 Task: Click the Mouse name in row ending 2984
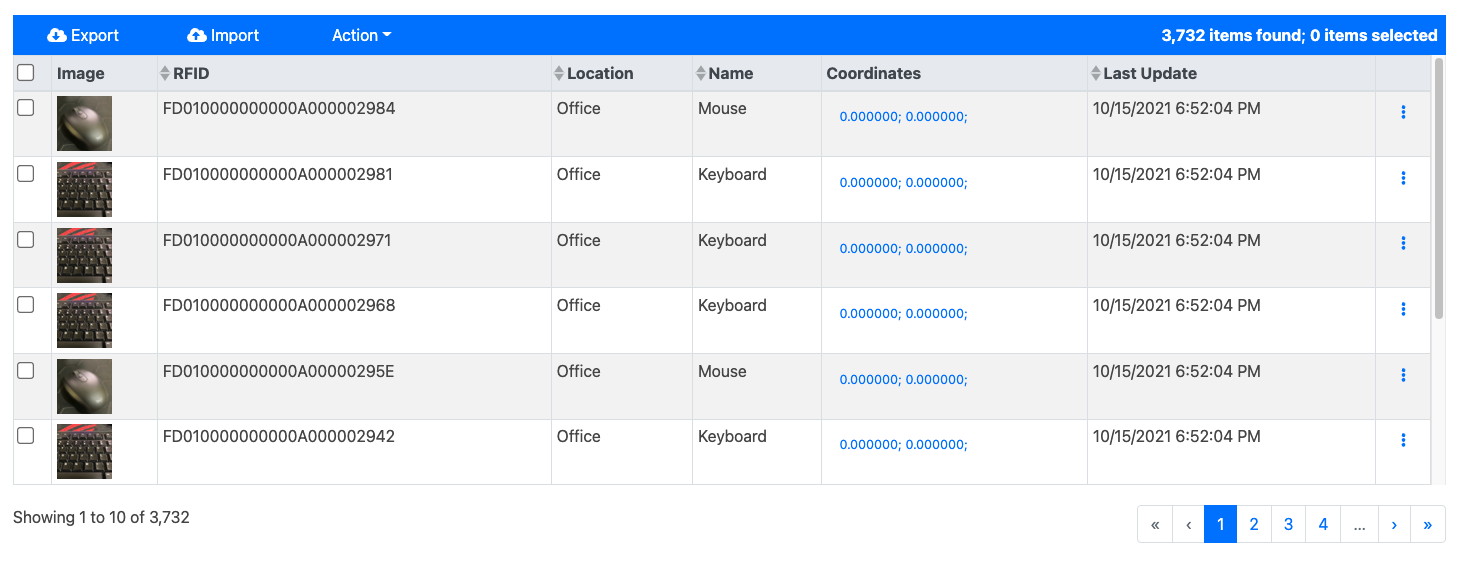pyautogui.click(x=722, y=108)
